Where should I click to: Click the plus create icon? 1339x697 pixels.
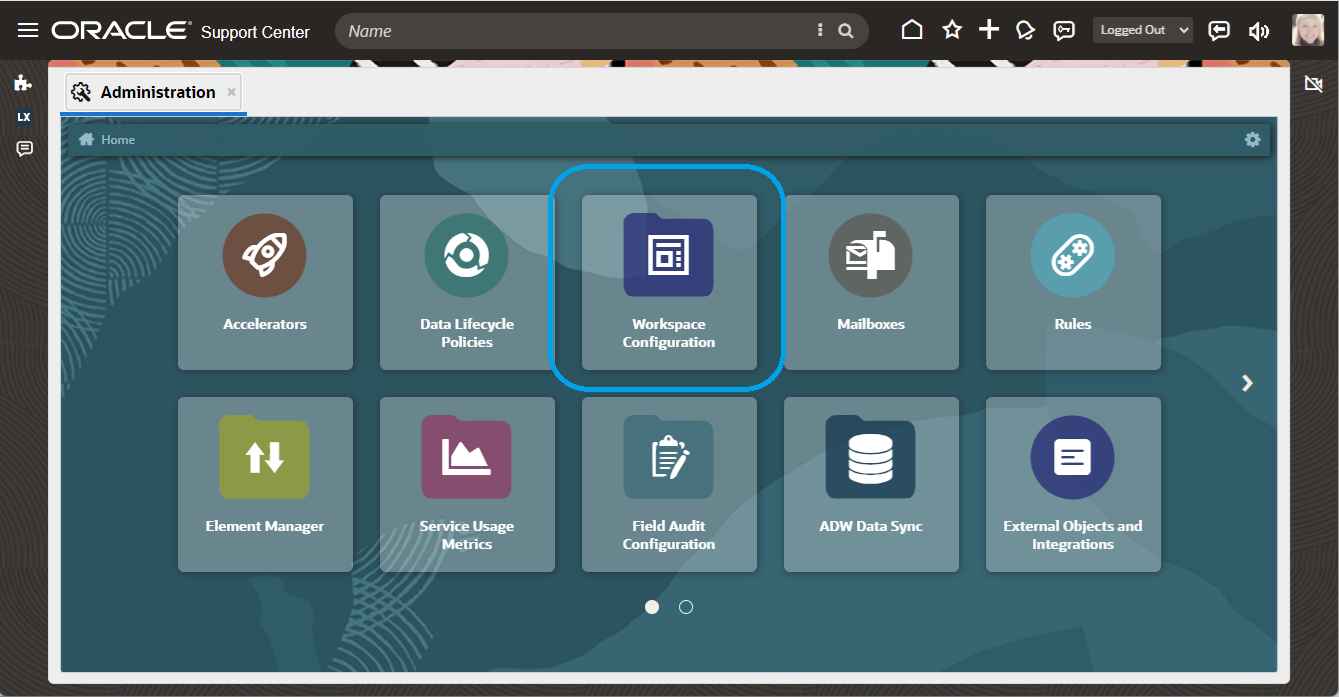tap(989, 30)
